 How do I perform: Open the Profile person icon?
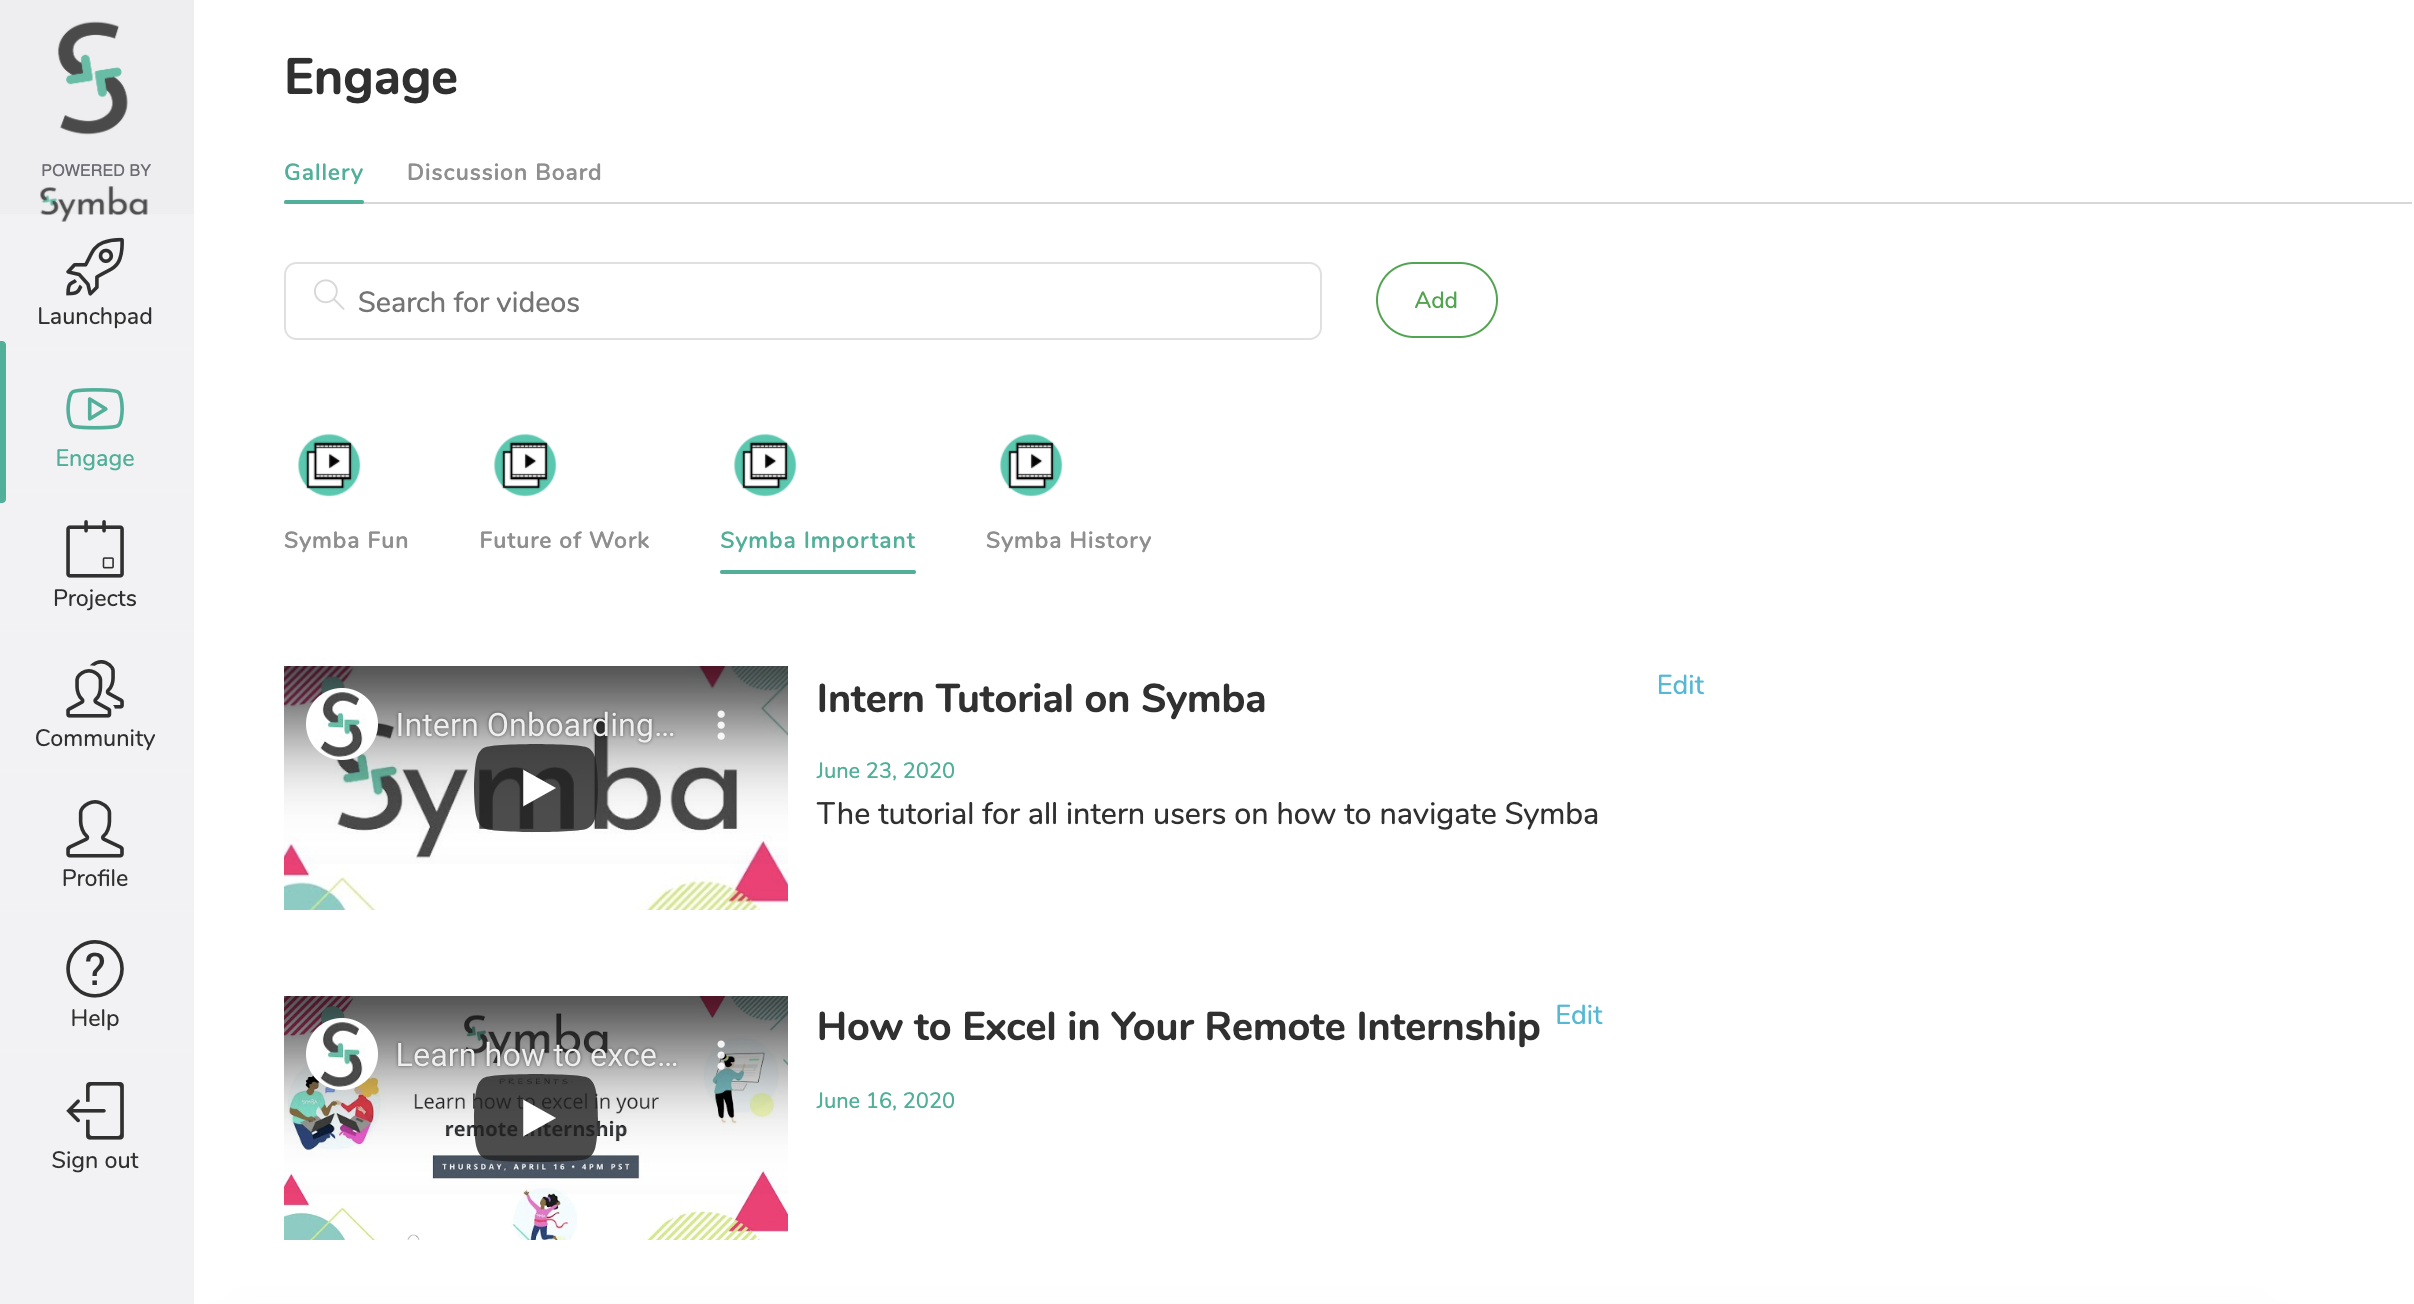click(95, 829)
